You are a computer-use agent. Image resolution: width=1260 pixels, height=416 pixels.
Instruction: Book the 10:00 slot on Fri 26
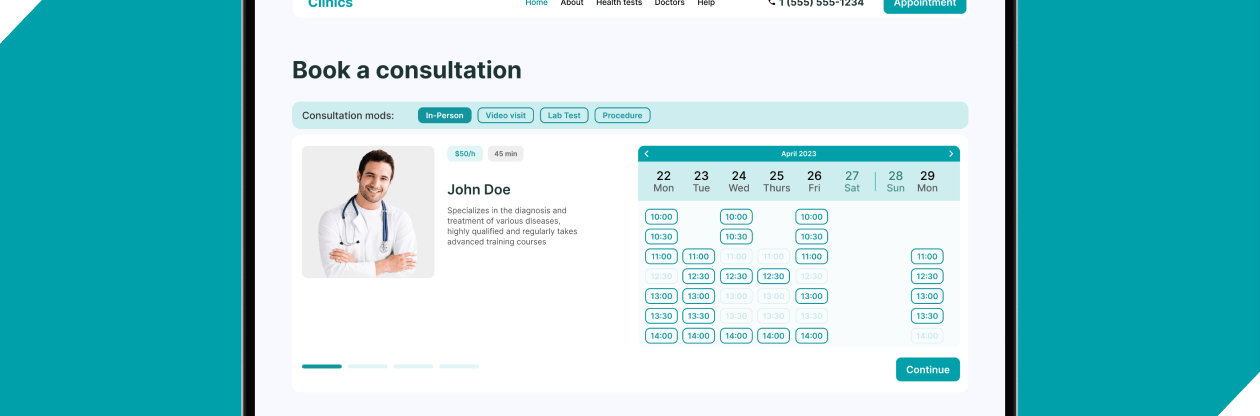coord(811,217)
